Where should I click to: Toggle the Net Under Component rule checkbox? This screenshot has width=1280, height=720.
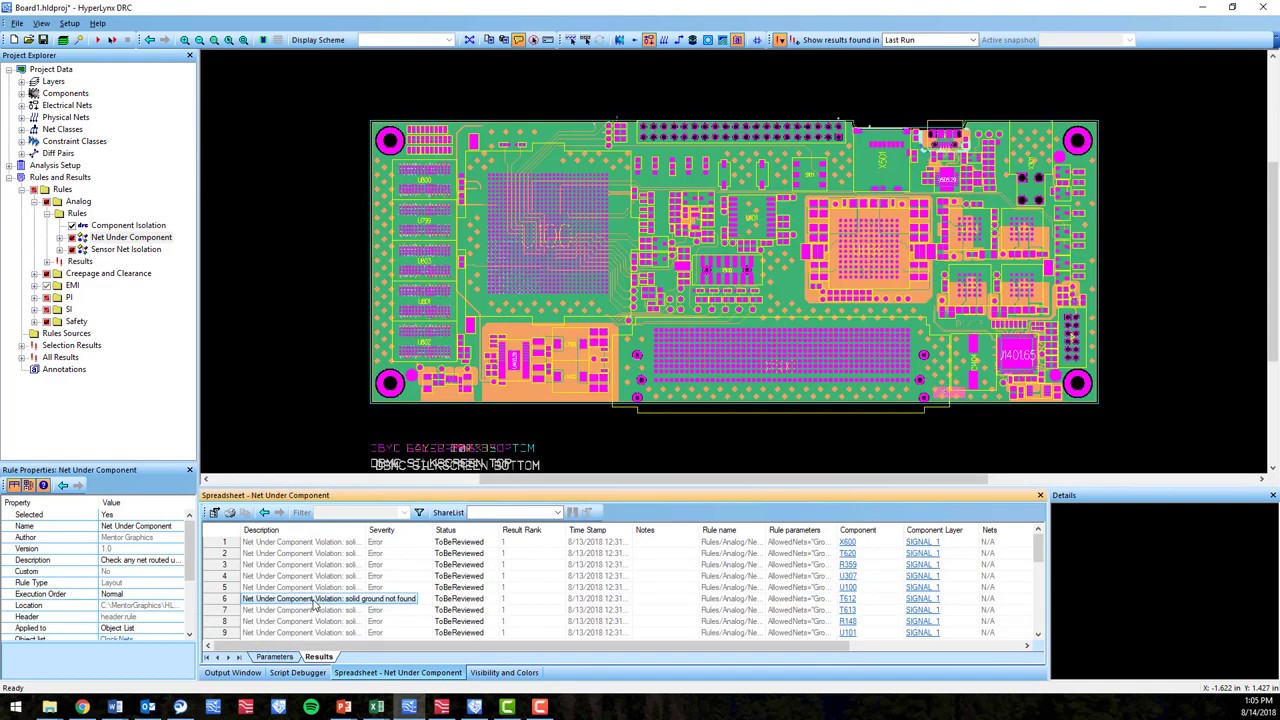pyautogui.click(x=72, y=237)
